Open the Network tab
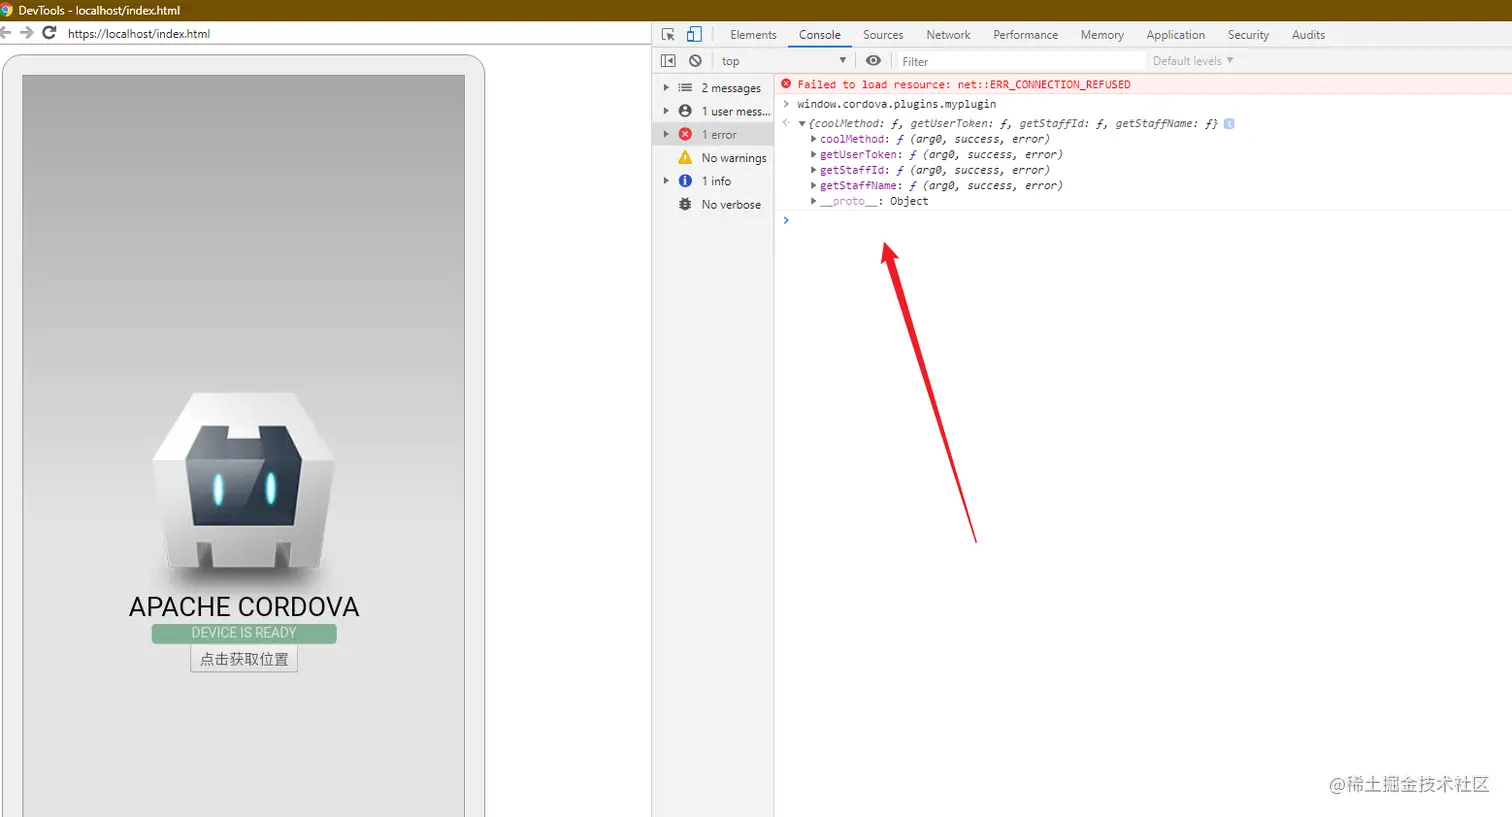The height and width of the screenshot is (817, 1512). tap(948, 35)
